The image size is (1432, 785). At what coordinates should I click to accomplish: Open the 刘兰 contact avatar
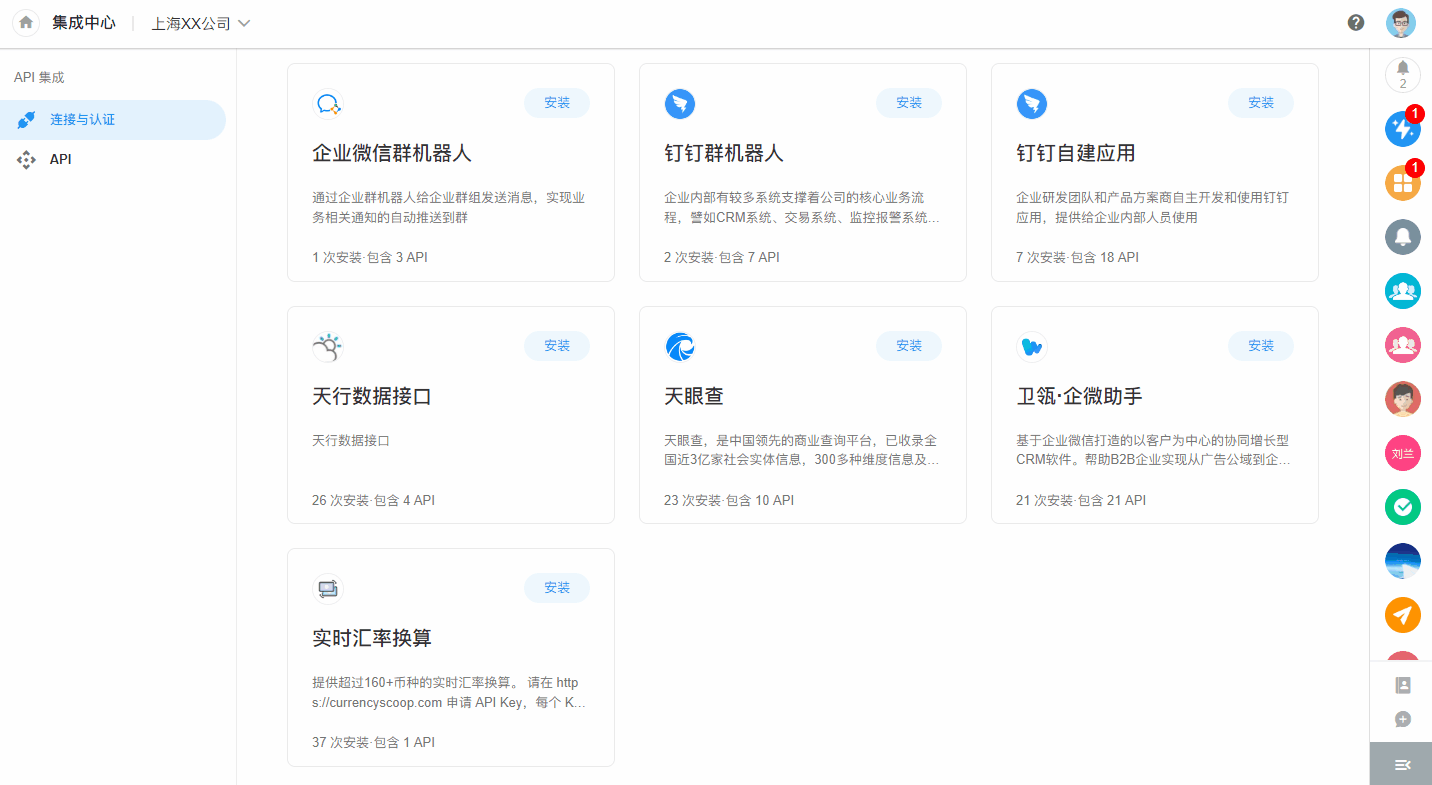coord(1403,453)
